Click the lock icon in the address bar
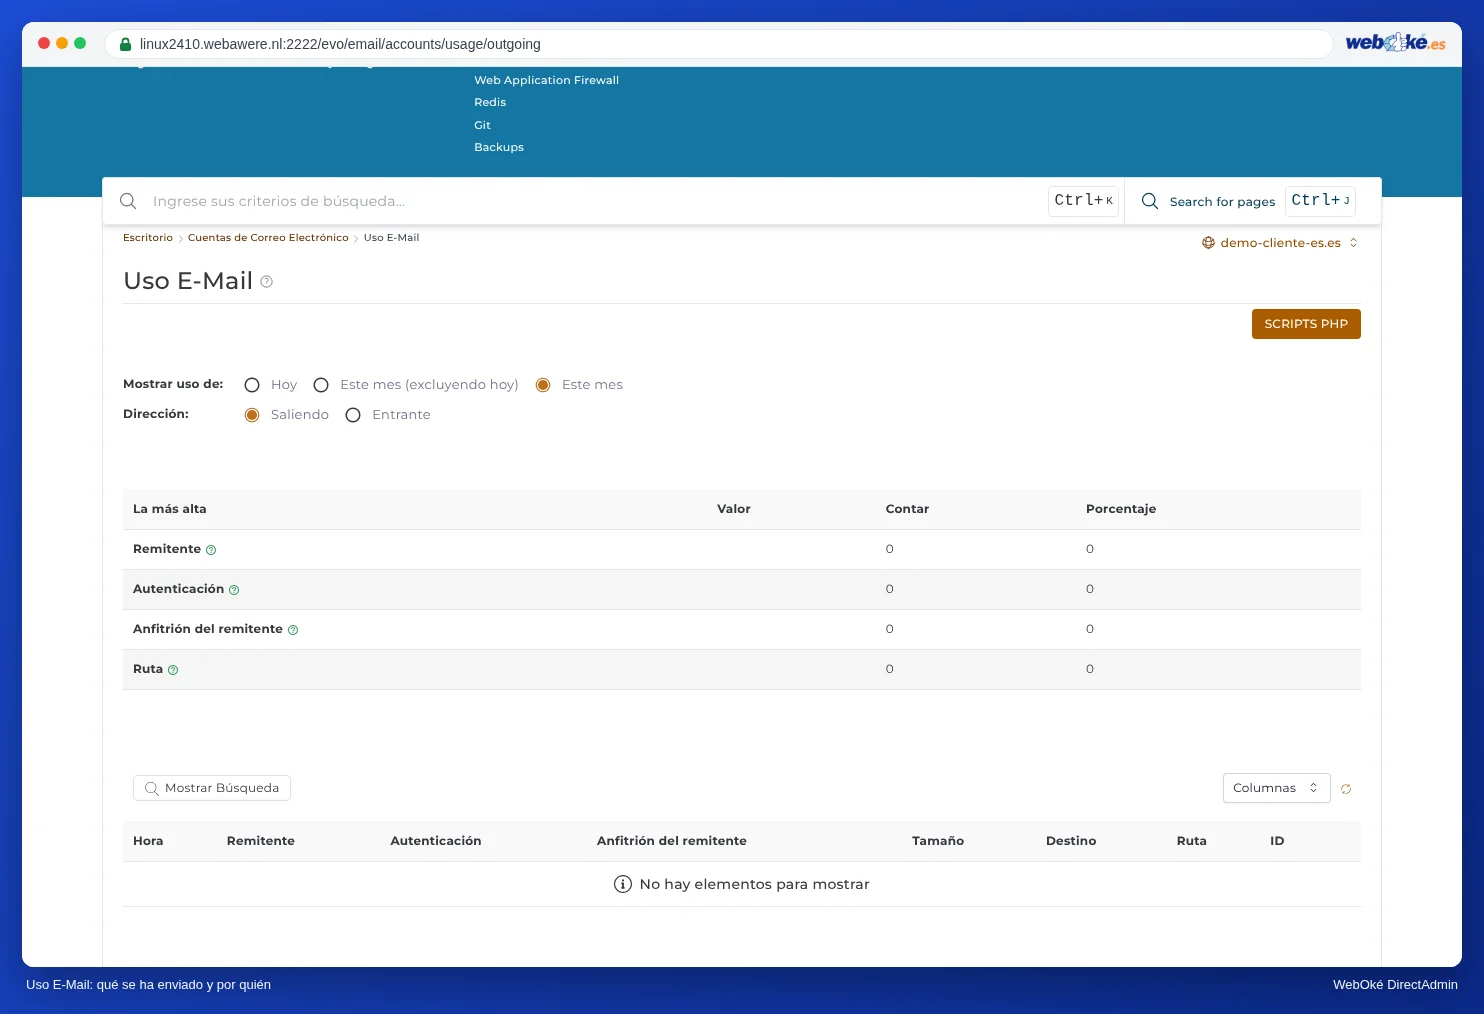Viewport: 1484px width, 1014px height. tap(125, 44)
